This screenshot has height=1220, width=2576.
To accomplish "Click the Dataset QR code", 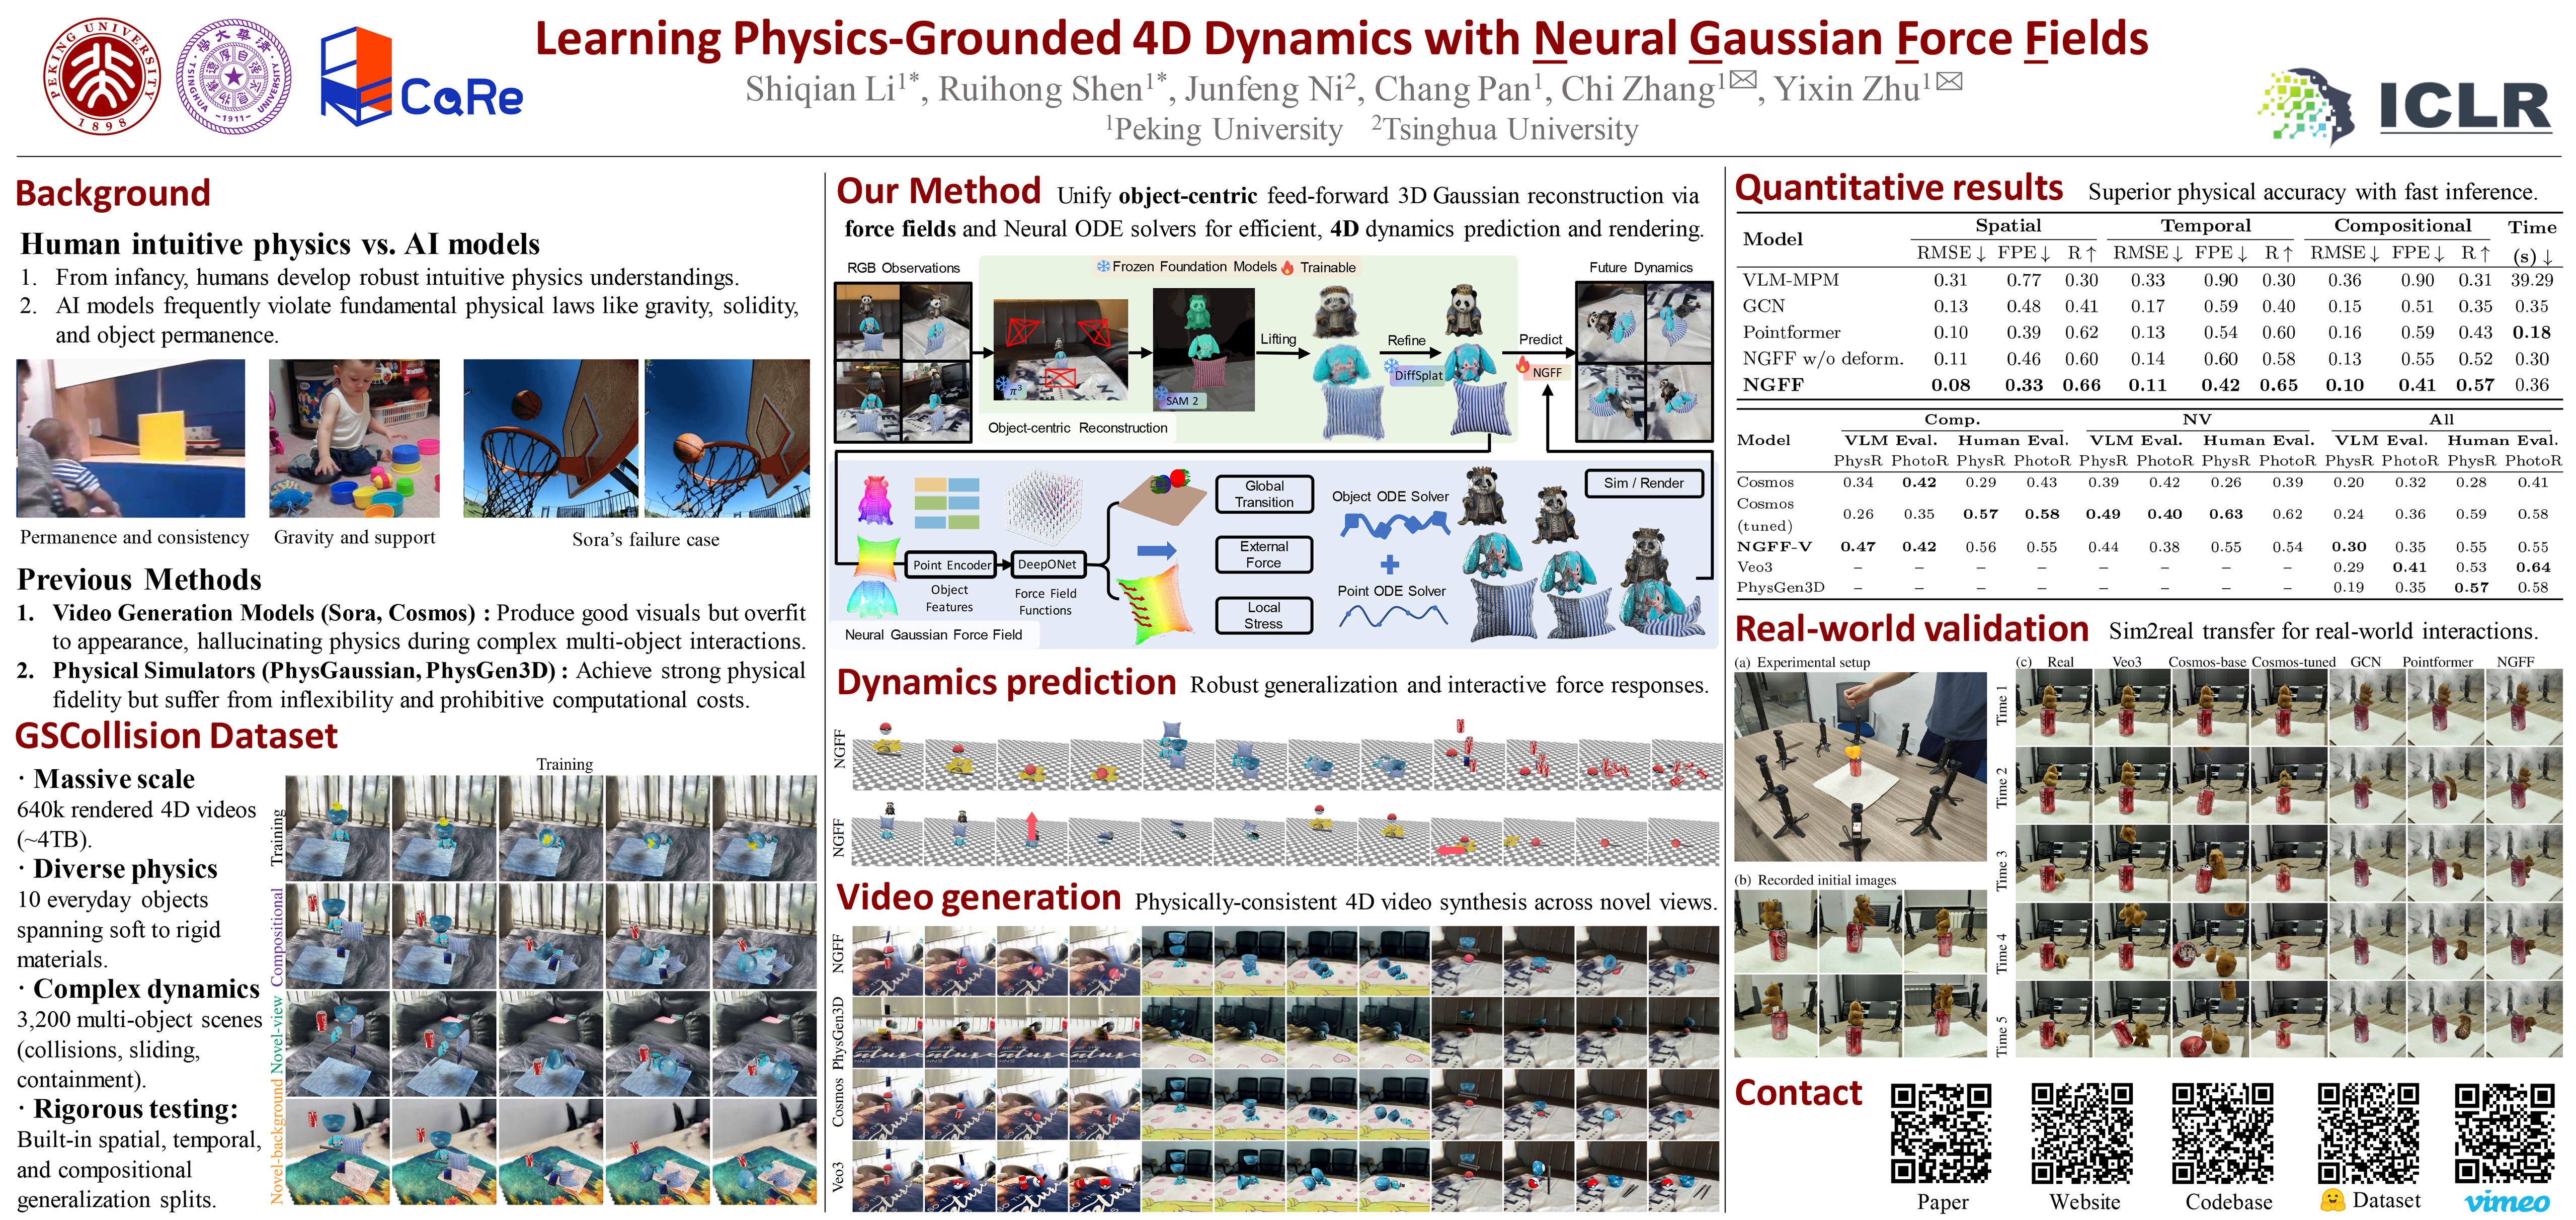I will [x=2368, y=1133].
